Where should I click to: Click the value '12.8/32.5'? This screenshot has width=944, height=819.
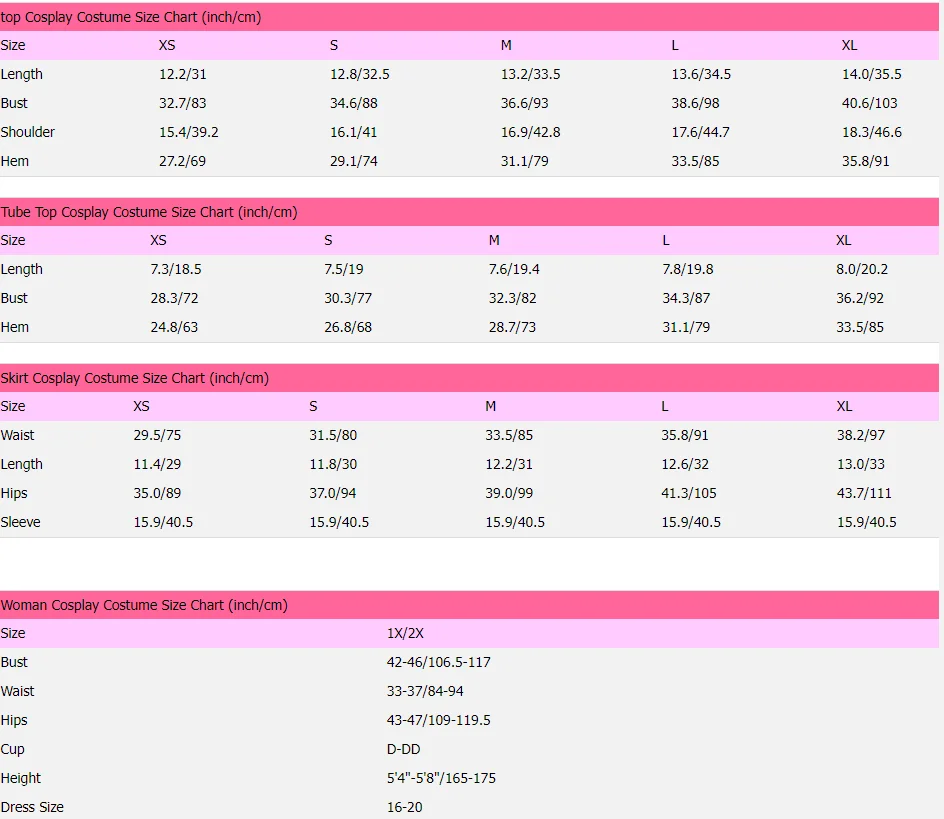pos(359,74)
